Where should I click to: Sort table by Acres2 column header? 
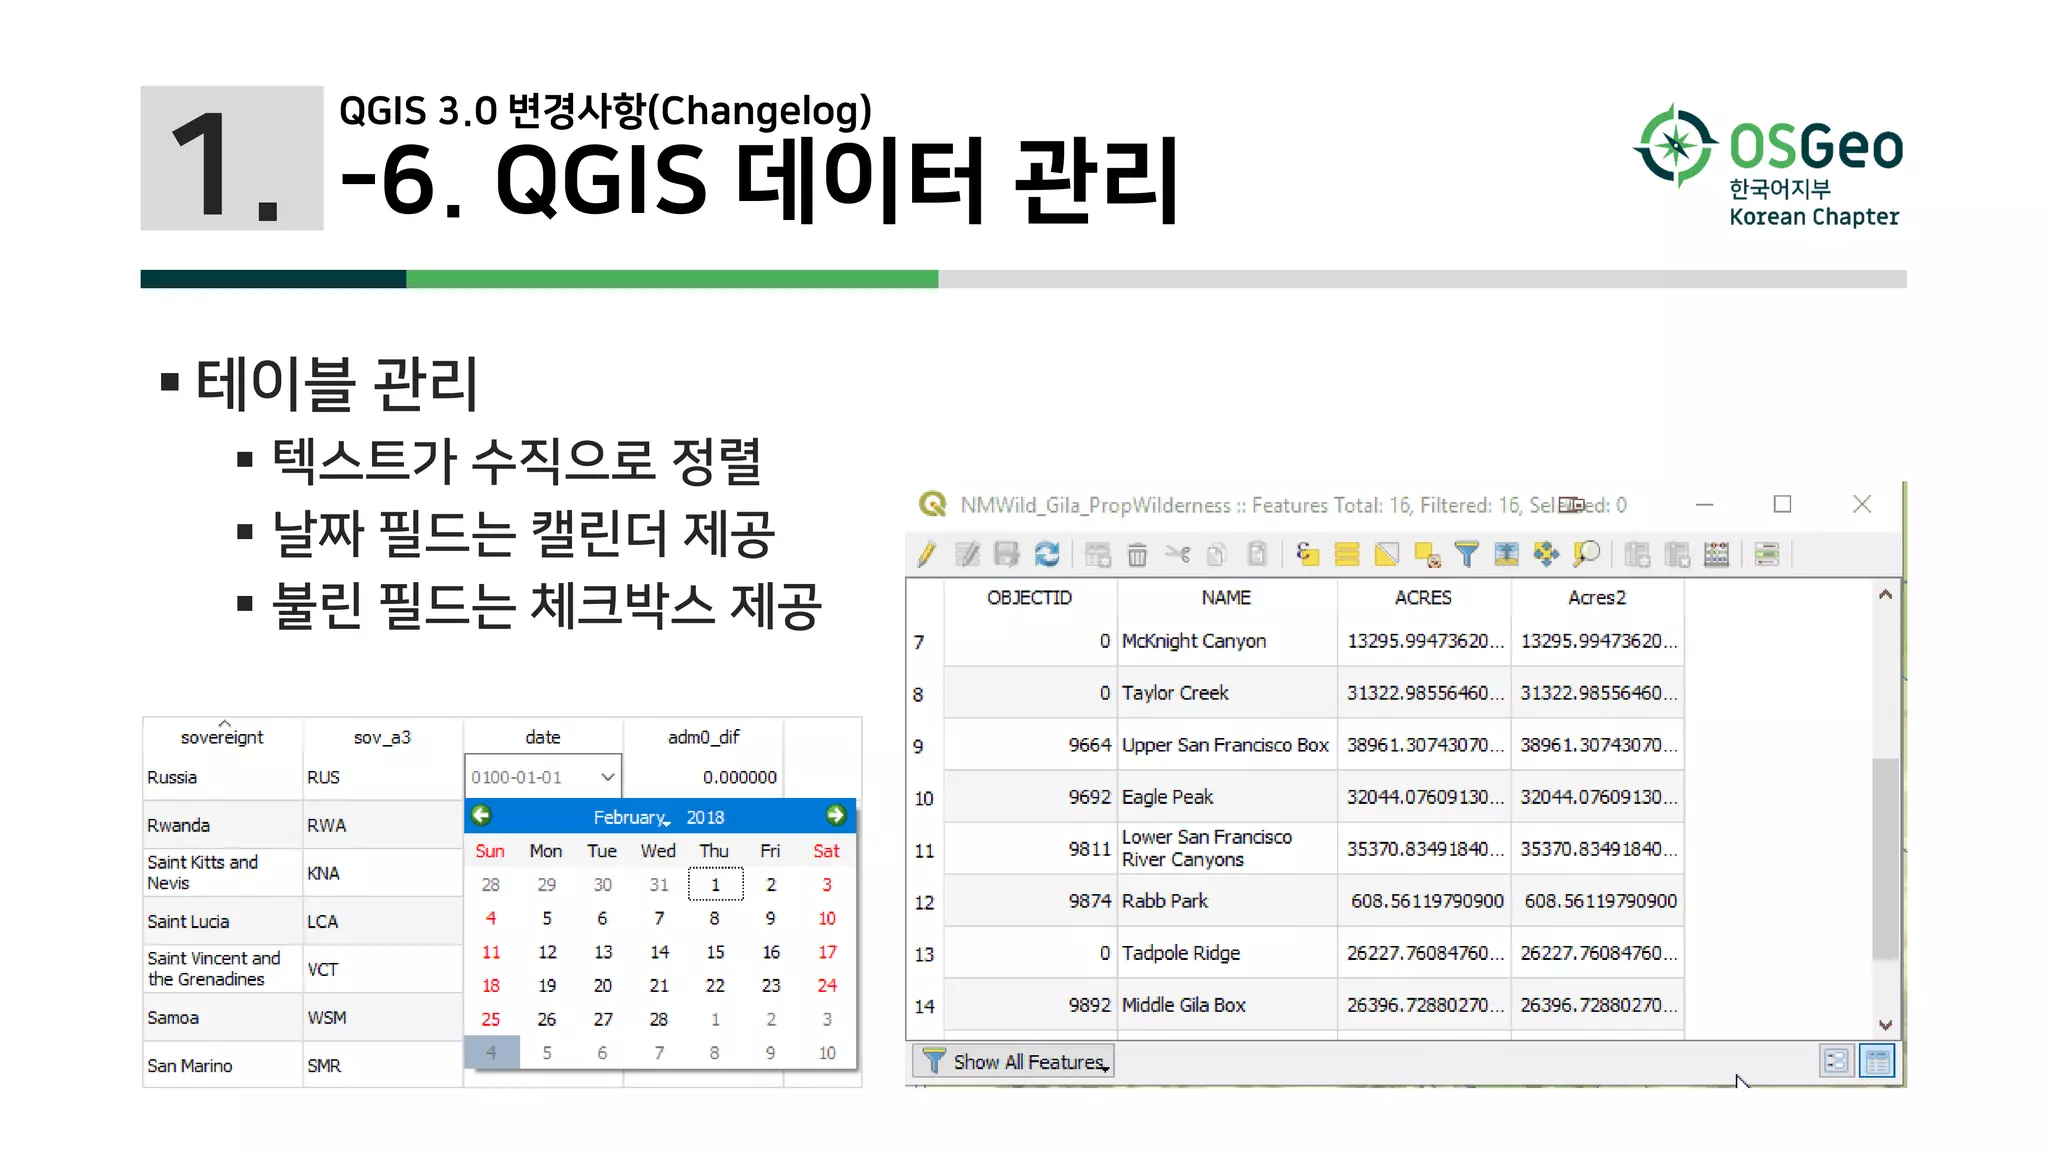coord(1597,597)
